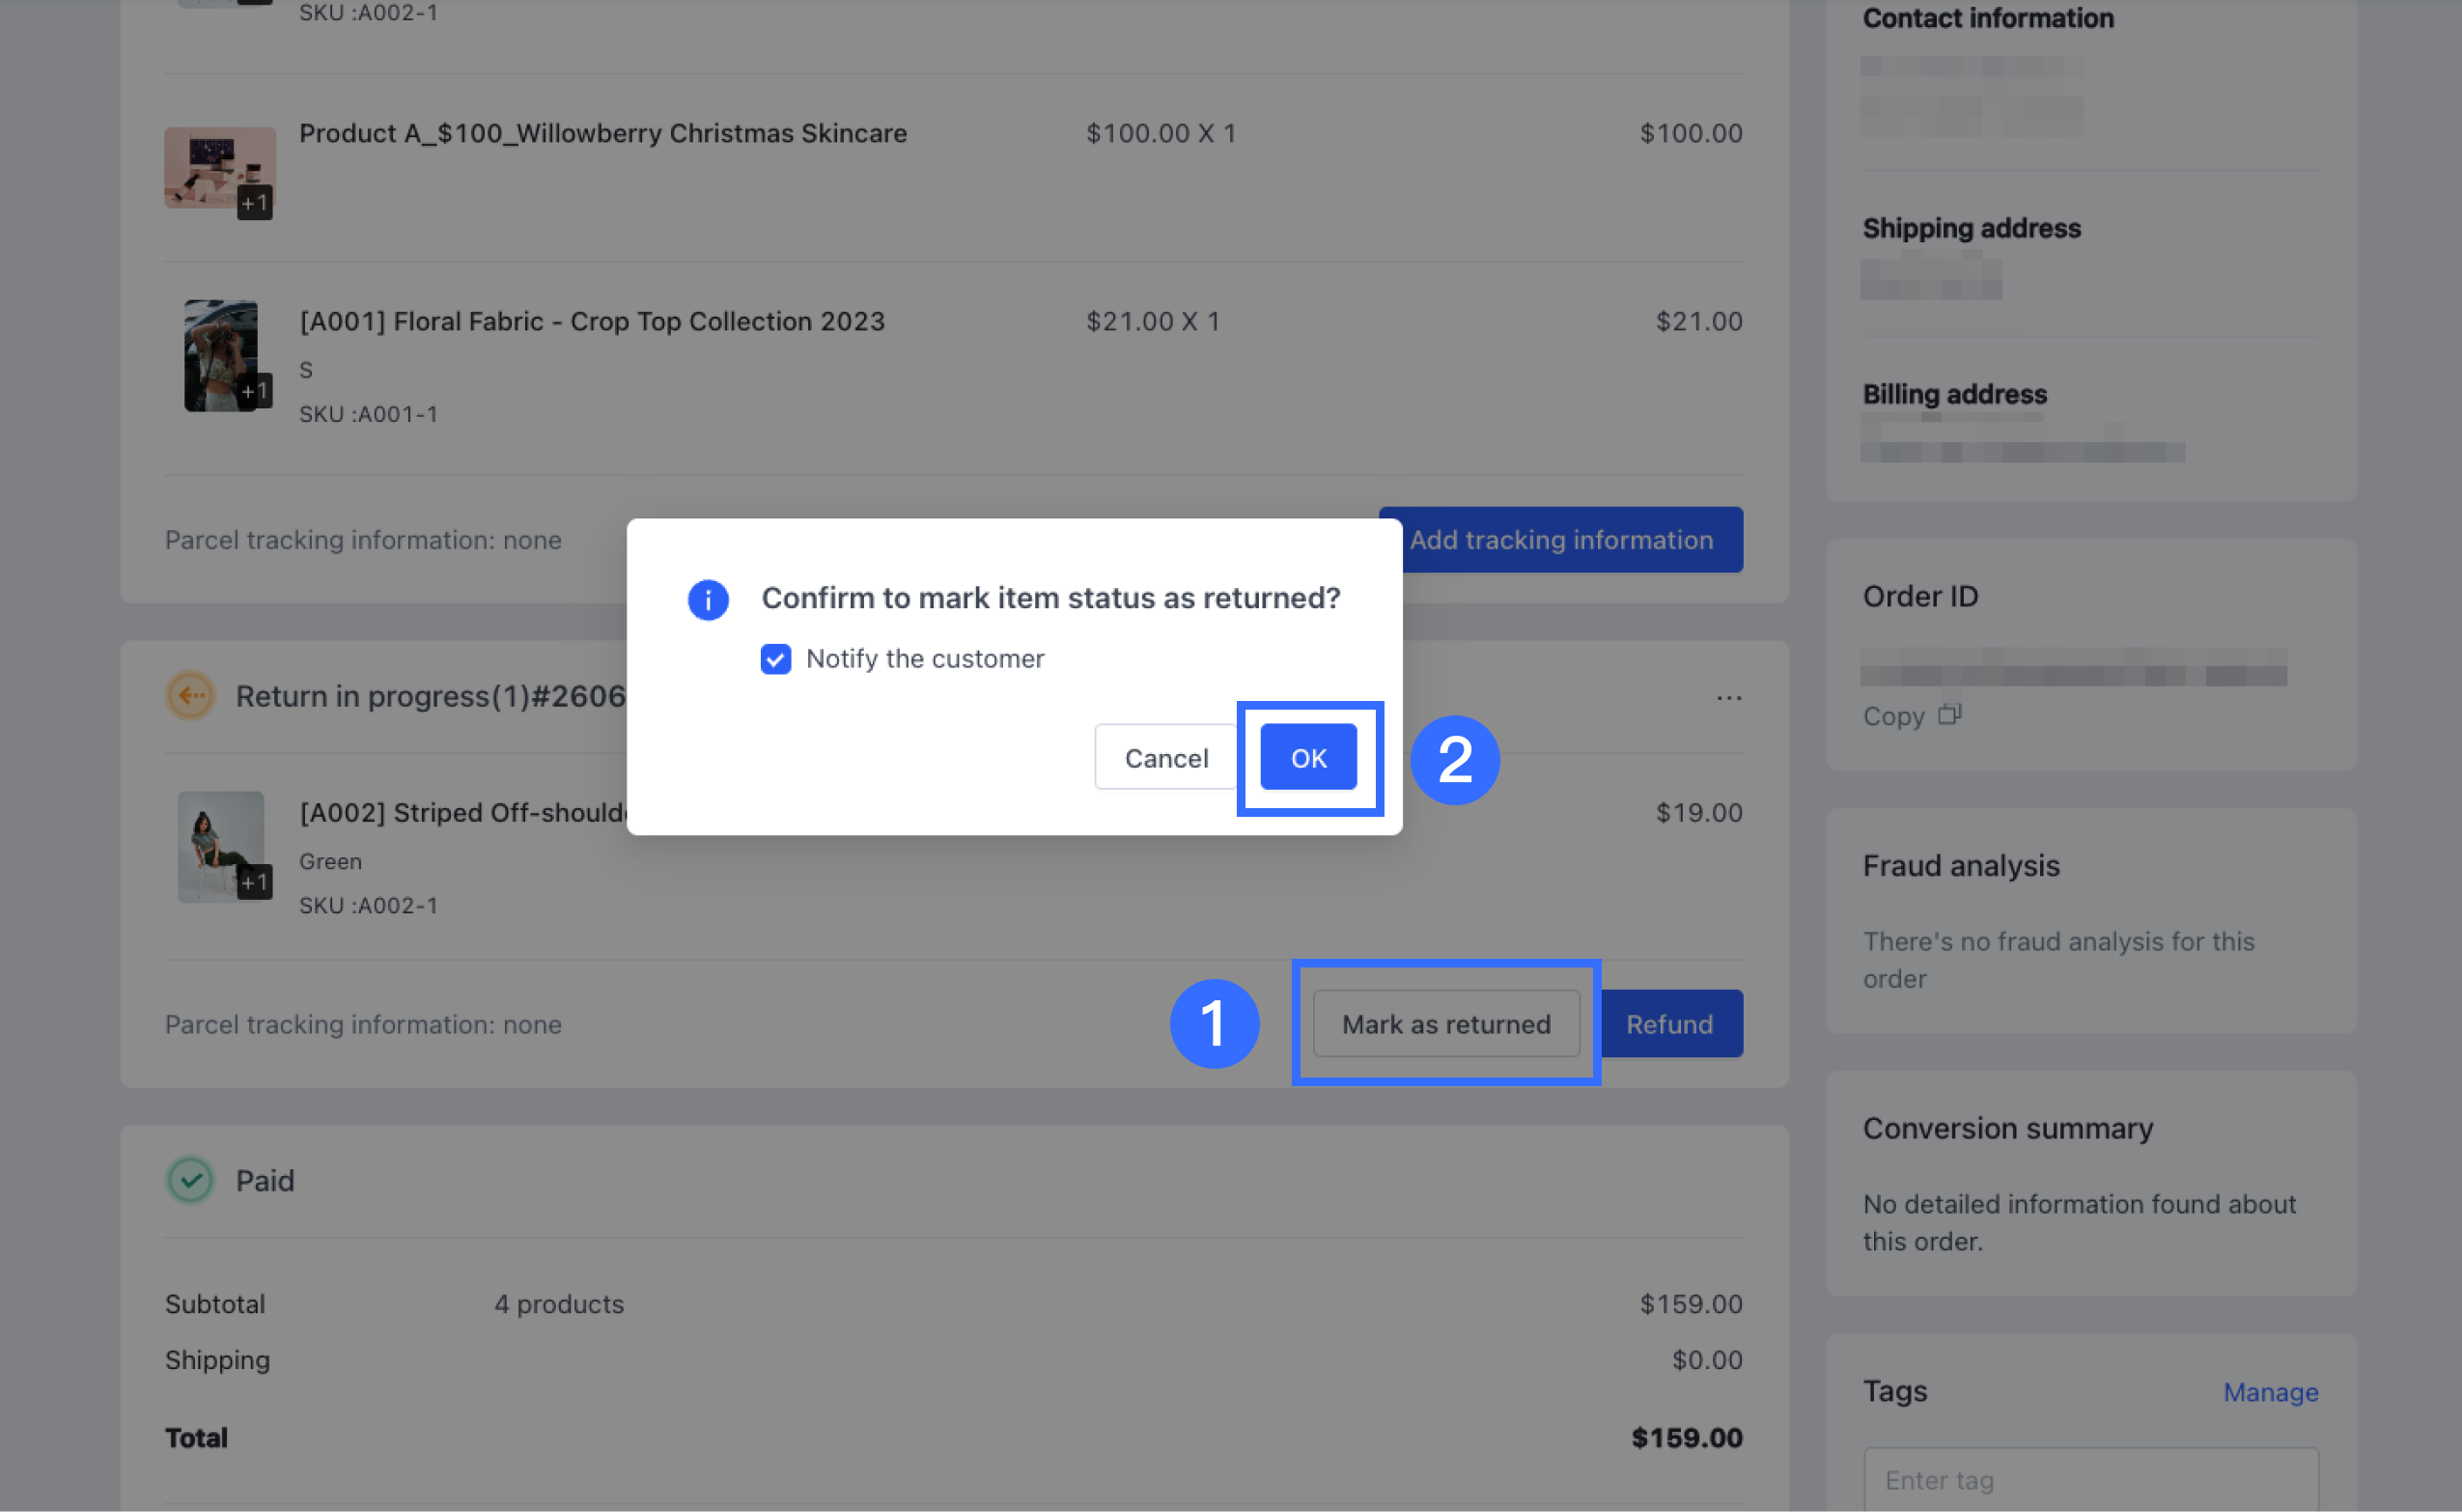Image resolution: width=2462 pixels, height=1512 pixels.
Task: Click OK in the confirmation dialog
Action: [1307, 757]
